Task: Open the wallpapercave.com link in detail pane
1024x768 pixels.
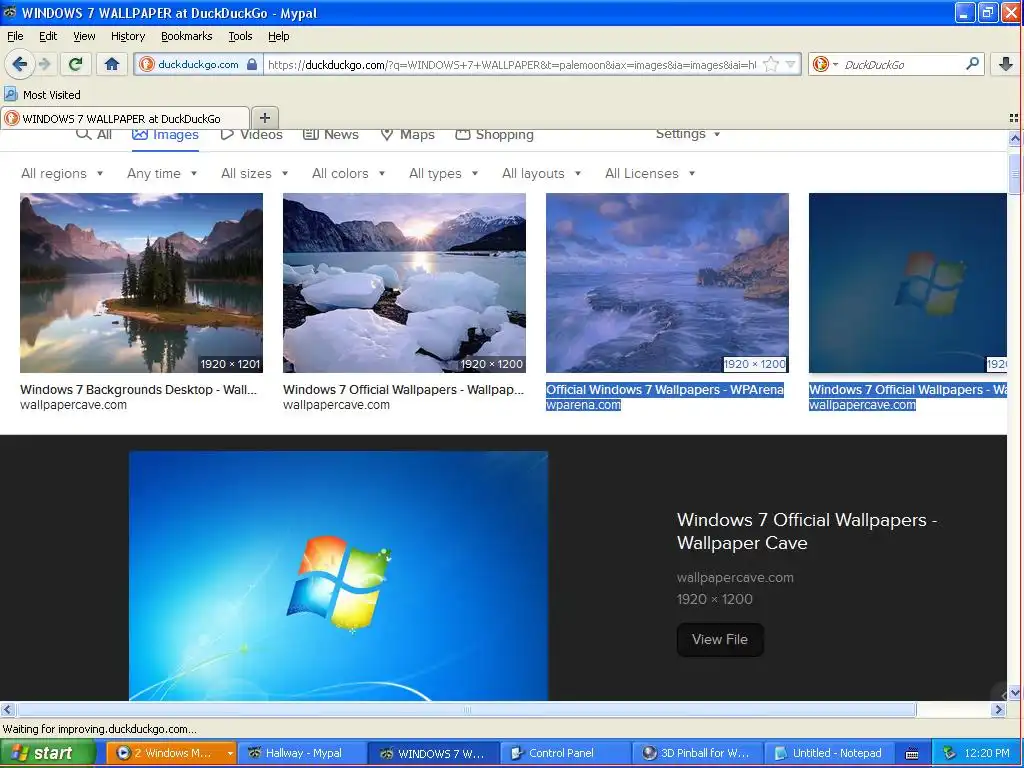Action: tap(735, 577)
